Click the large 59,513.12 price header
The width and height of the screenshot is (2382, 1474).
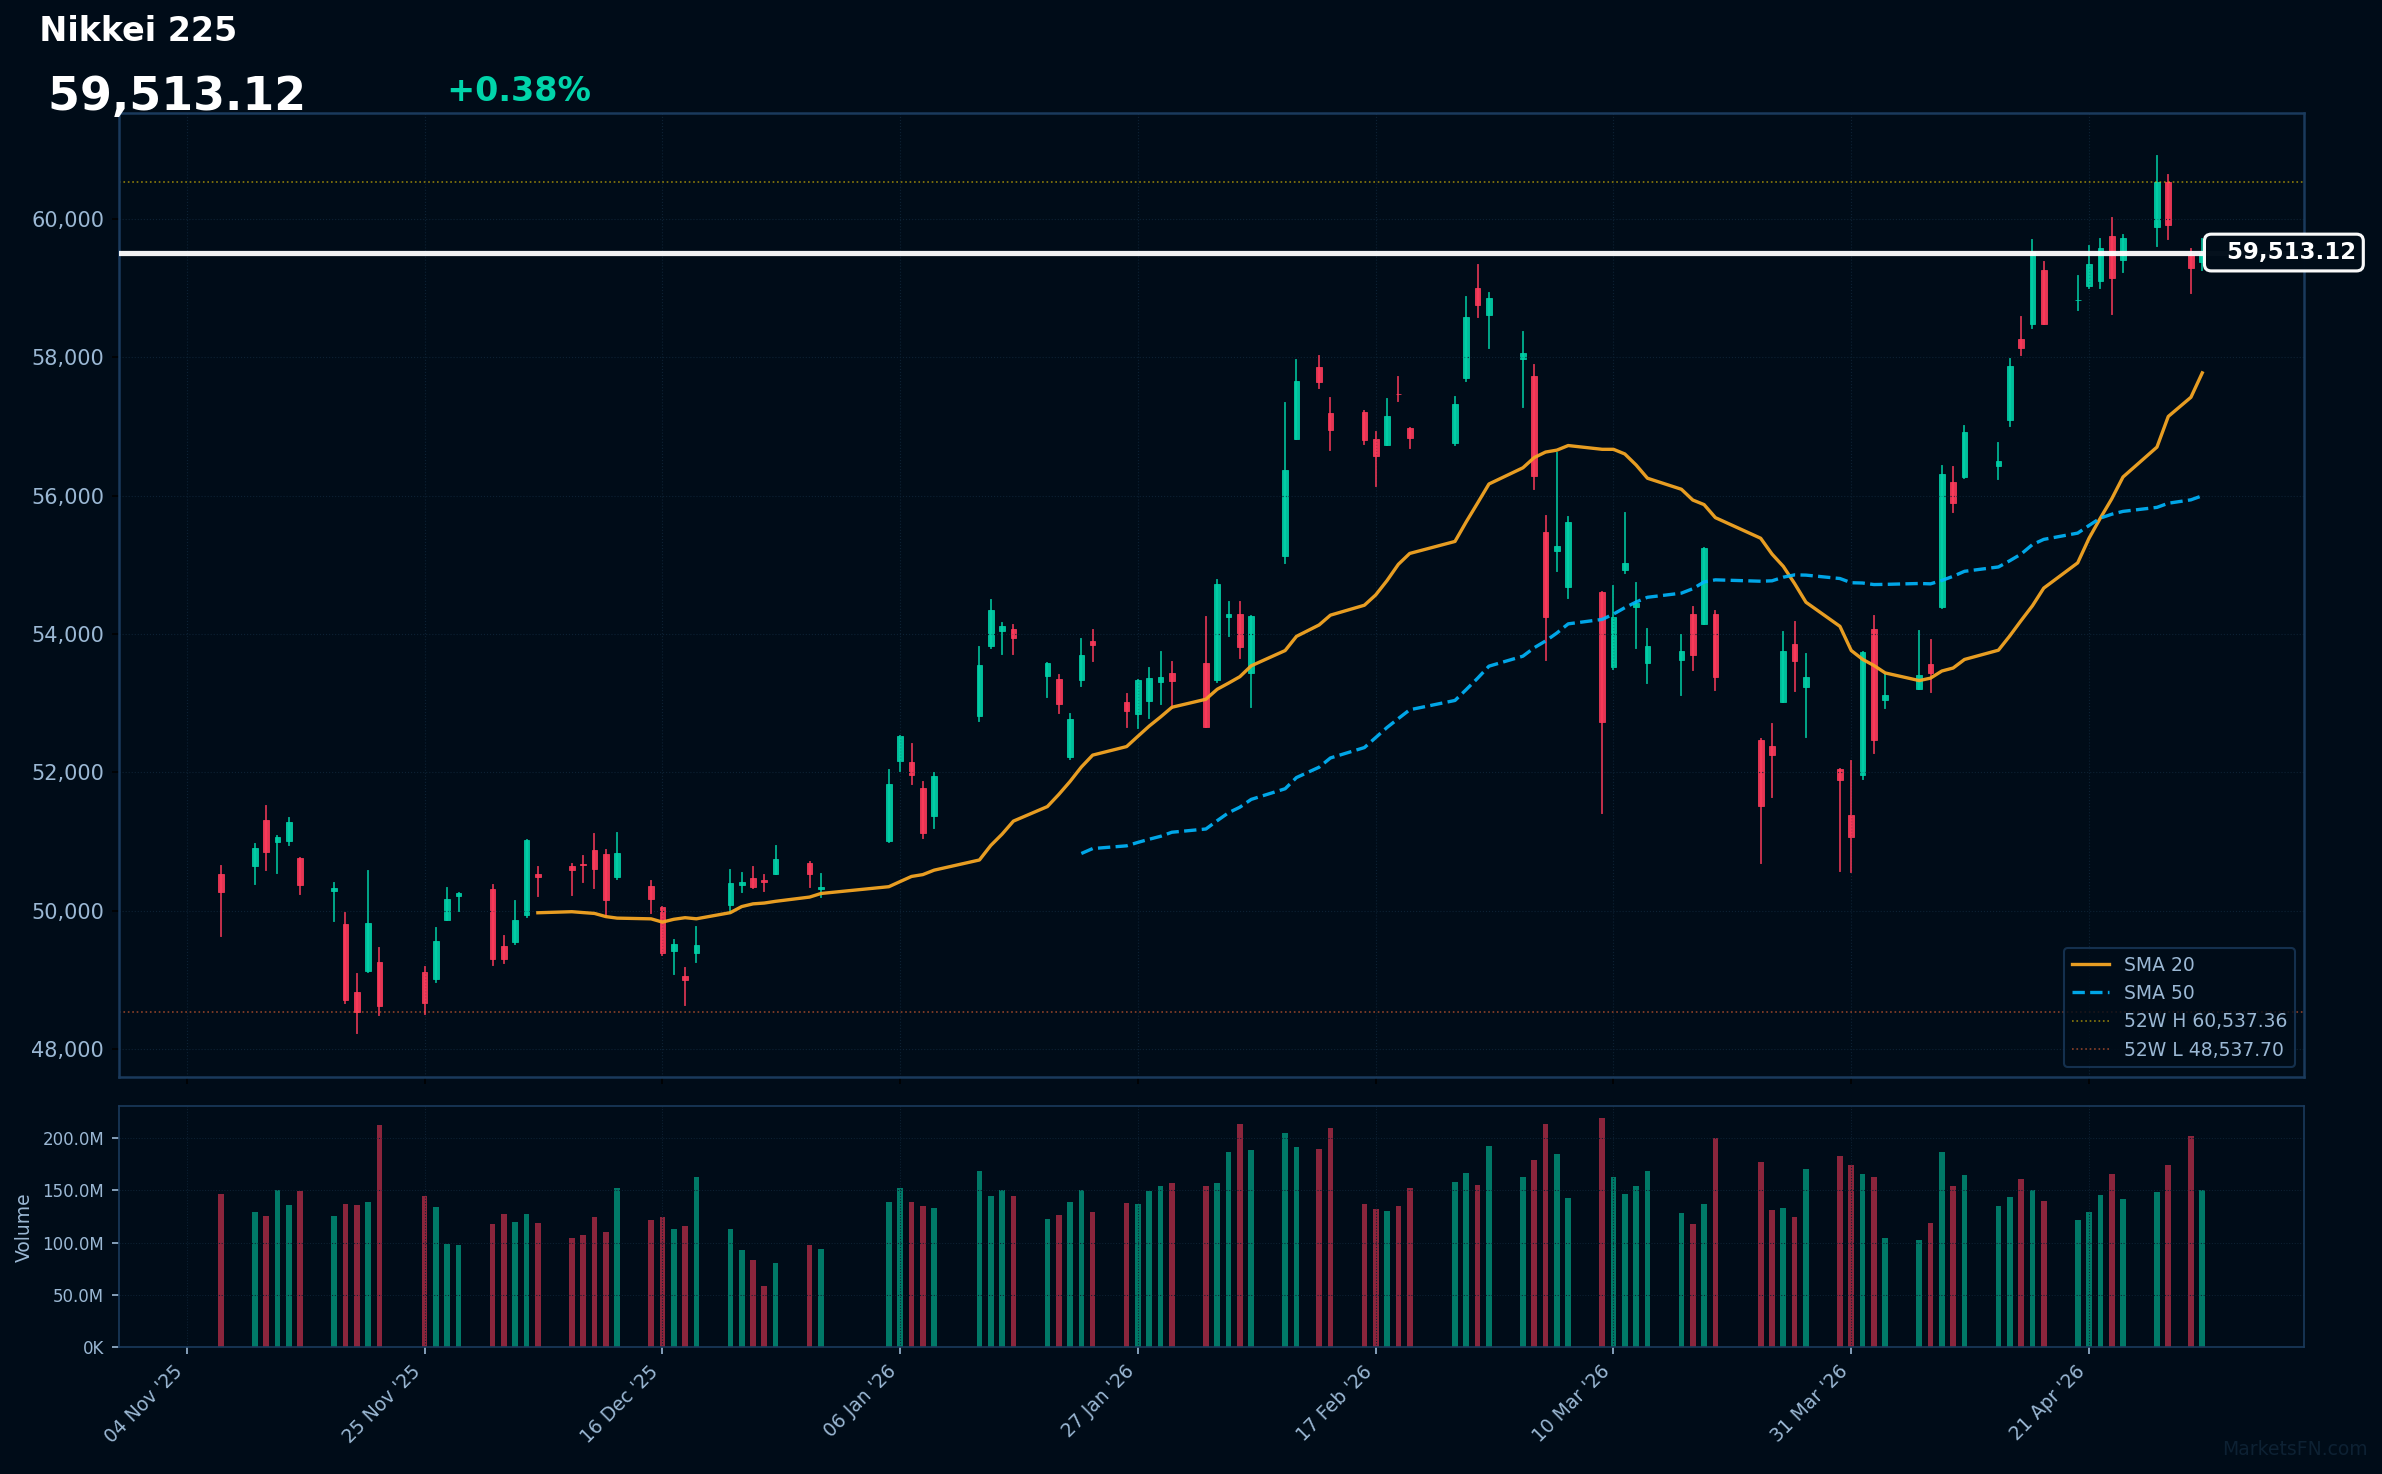pyautogui.click(x=177, y=95)
